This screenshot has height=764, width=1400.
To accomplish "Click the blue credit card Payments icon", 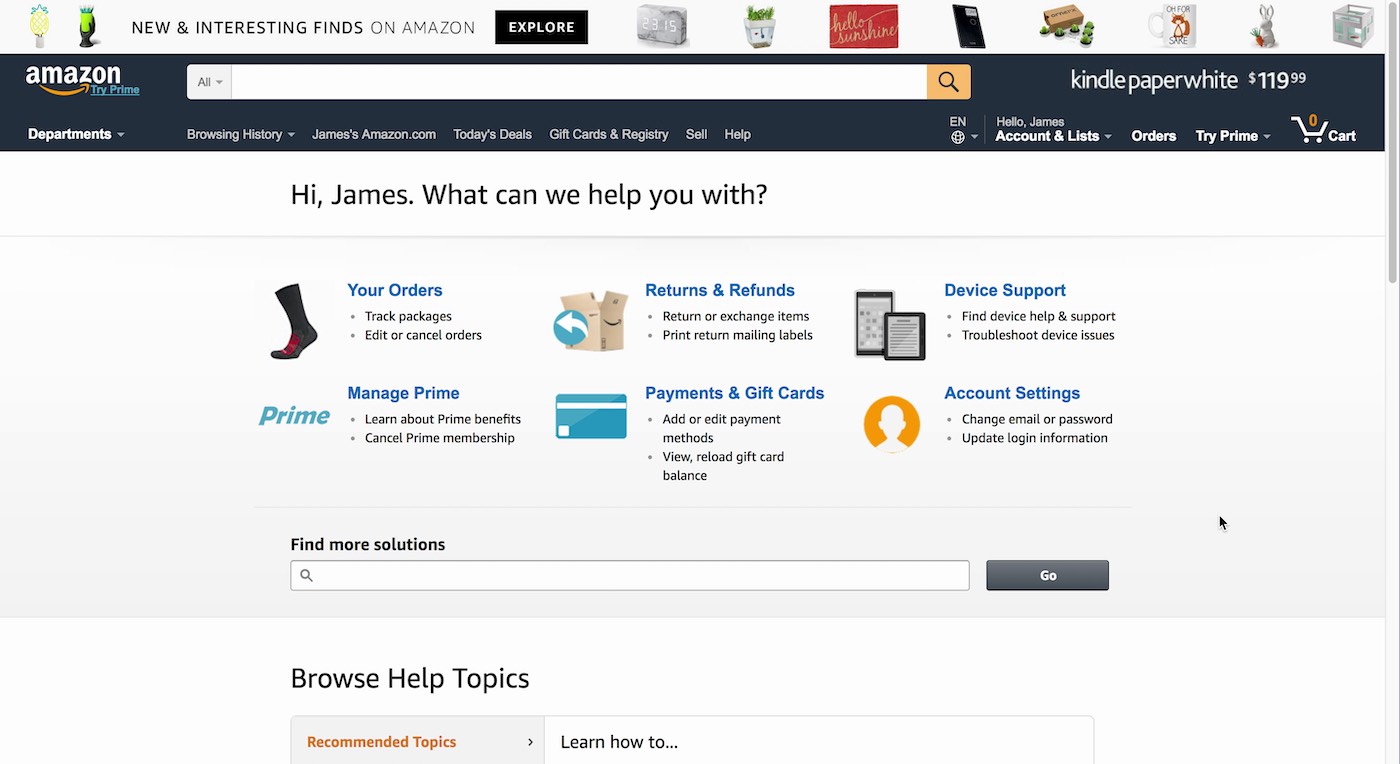I will coord(591,416).
